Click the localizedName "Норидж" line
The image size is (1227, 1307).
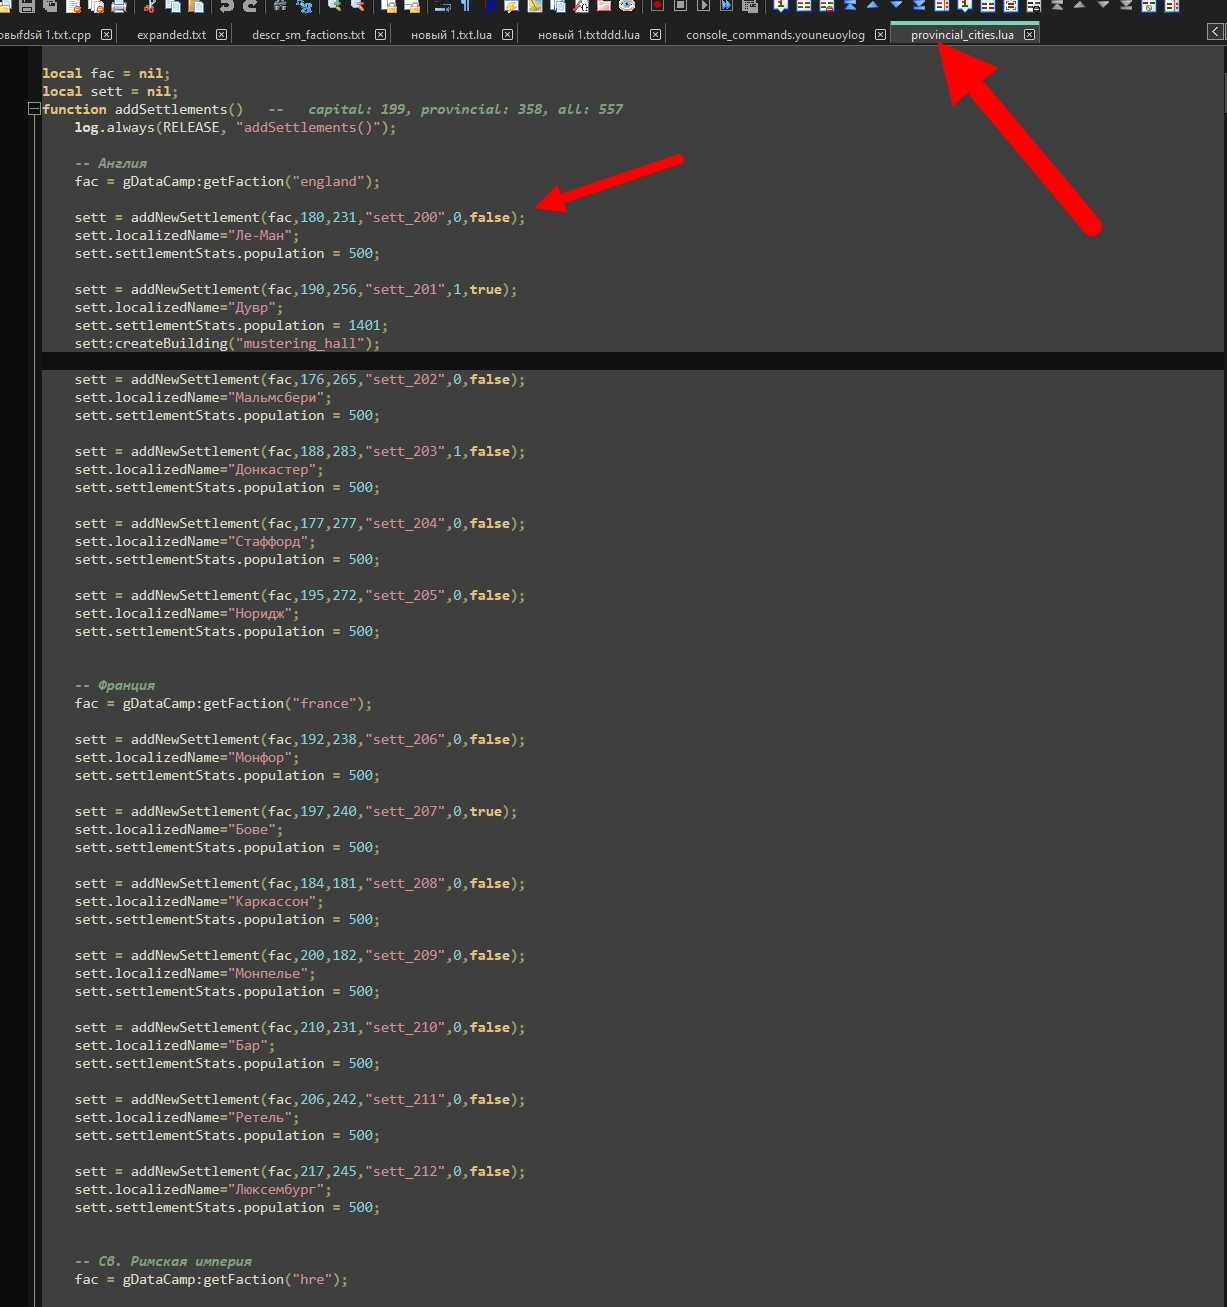click(x=187, y=614)
